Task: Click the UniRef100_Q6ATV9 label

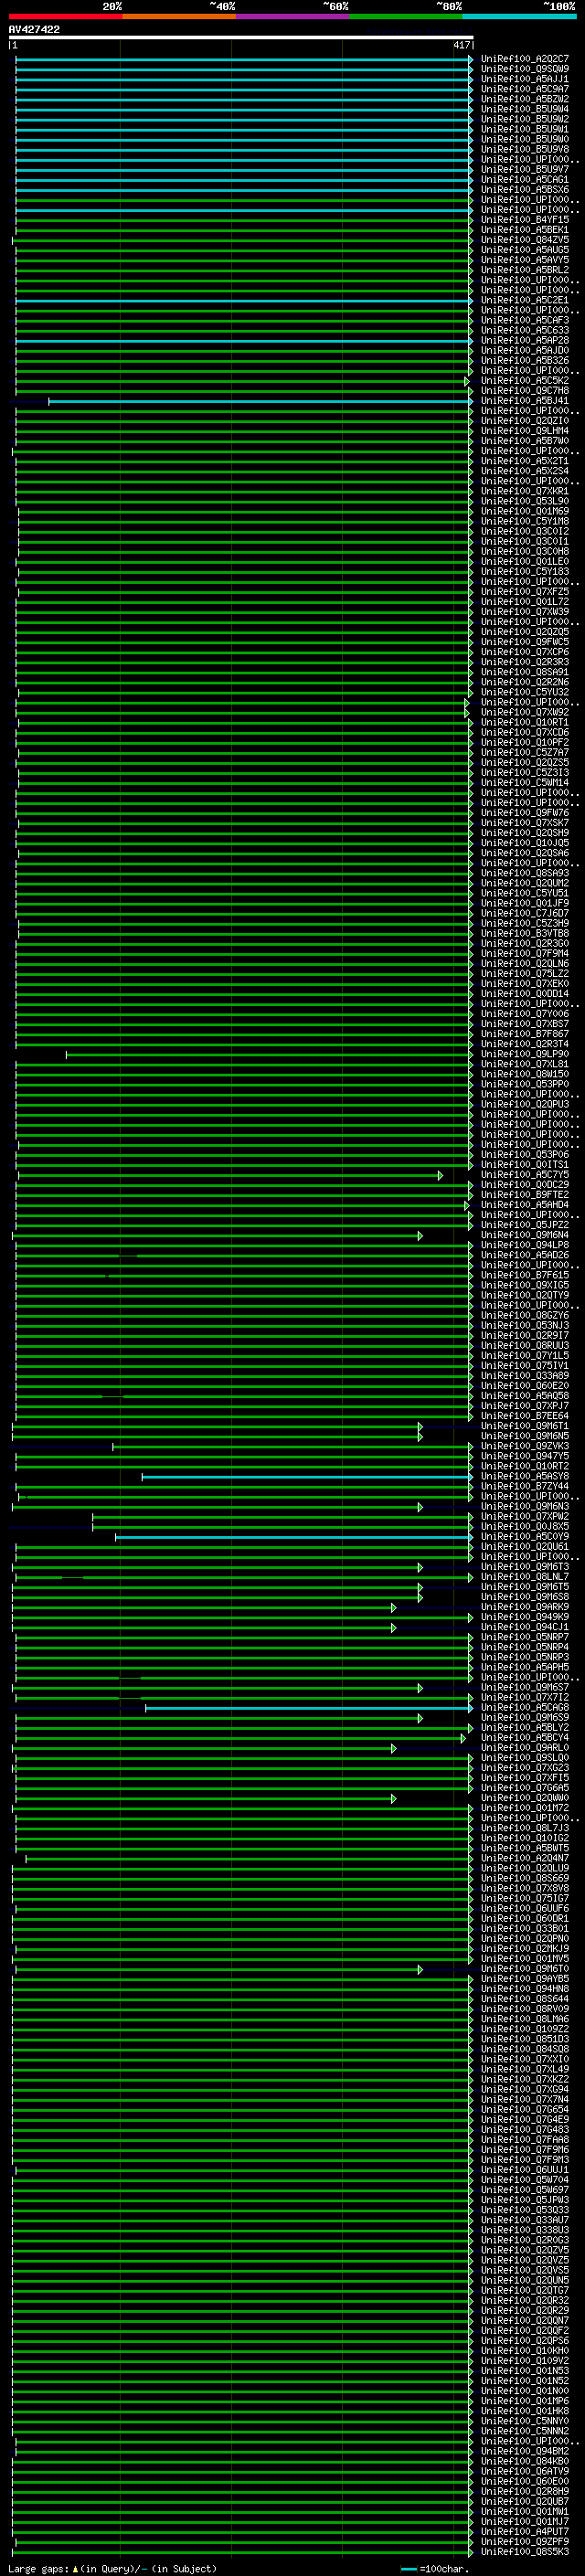Action: tap(525, 2472)
